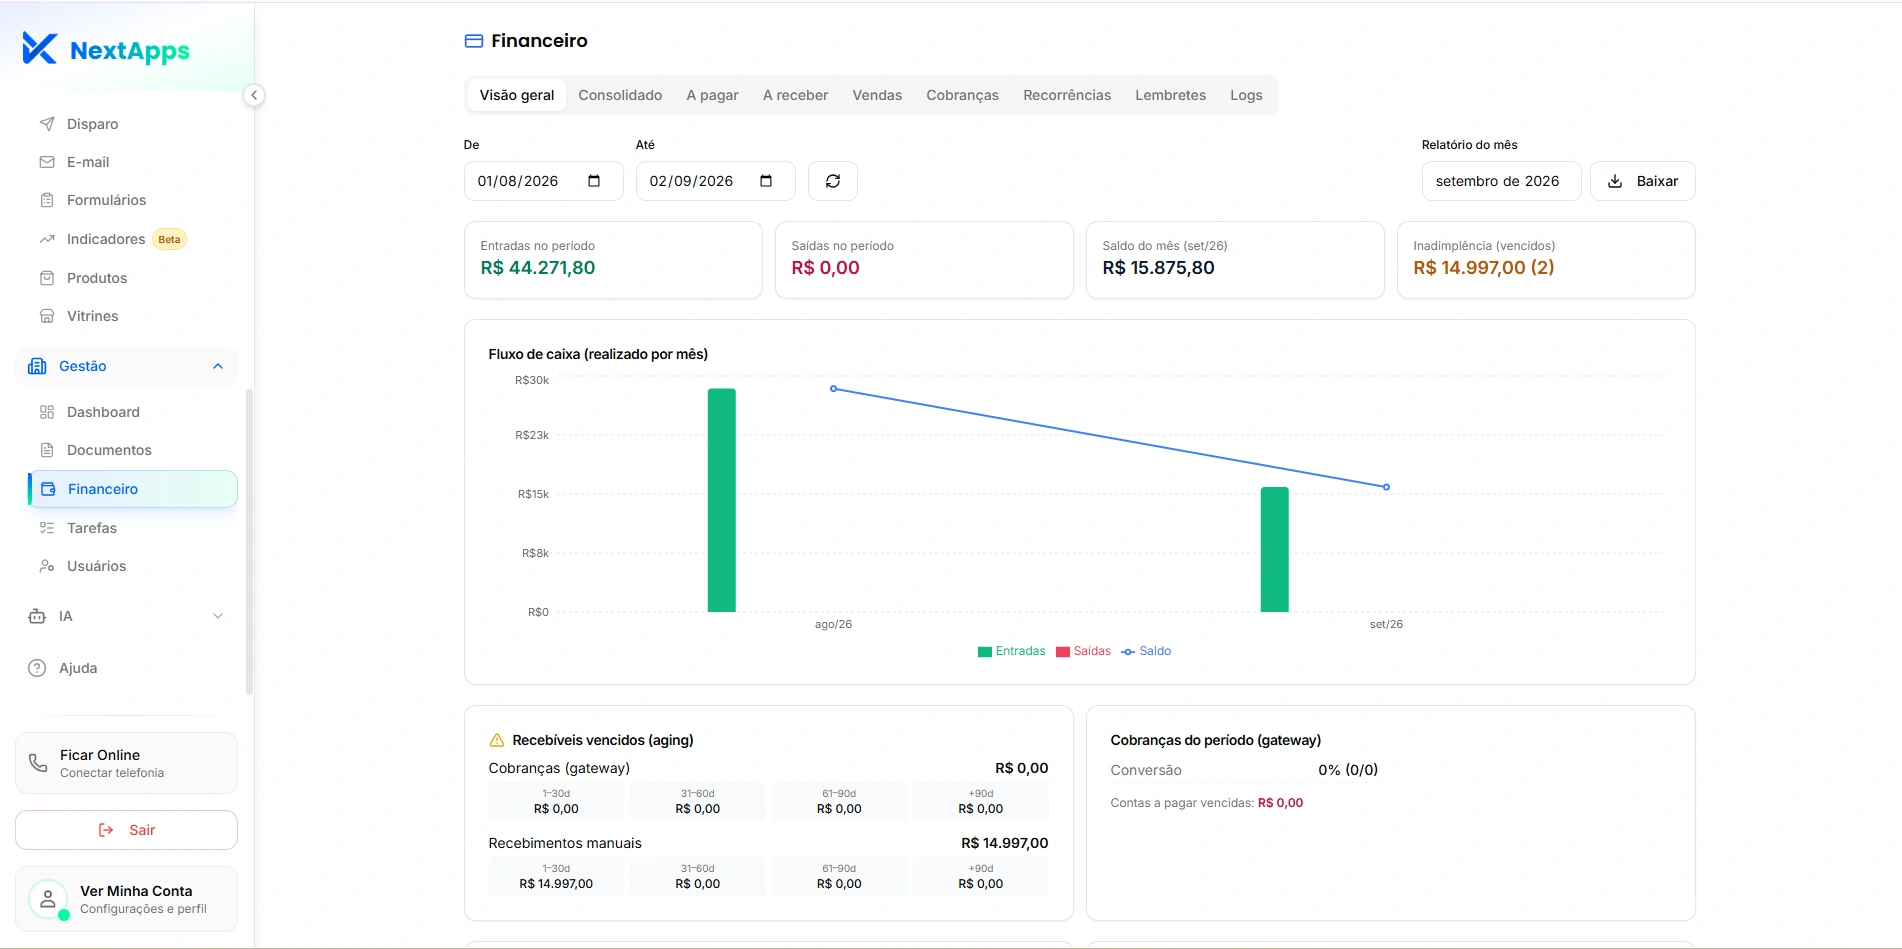Click the Conversão 0% (0/0) value
The width and height of the screenshot is (1902, 949).
click(x=1348, y=770)
